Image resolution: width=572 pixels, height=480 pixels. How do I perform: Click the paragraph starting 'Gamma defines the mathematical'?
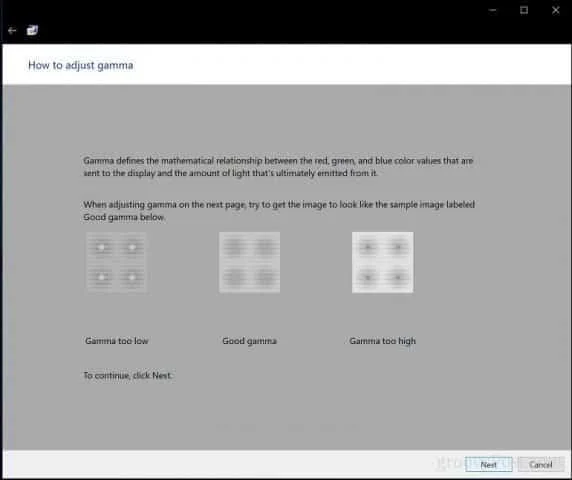[278, 167]
